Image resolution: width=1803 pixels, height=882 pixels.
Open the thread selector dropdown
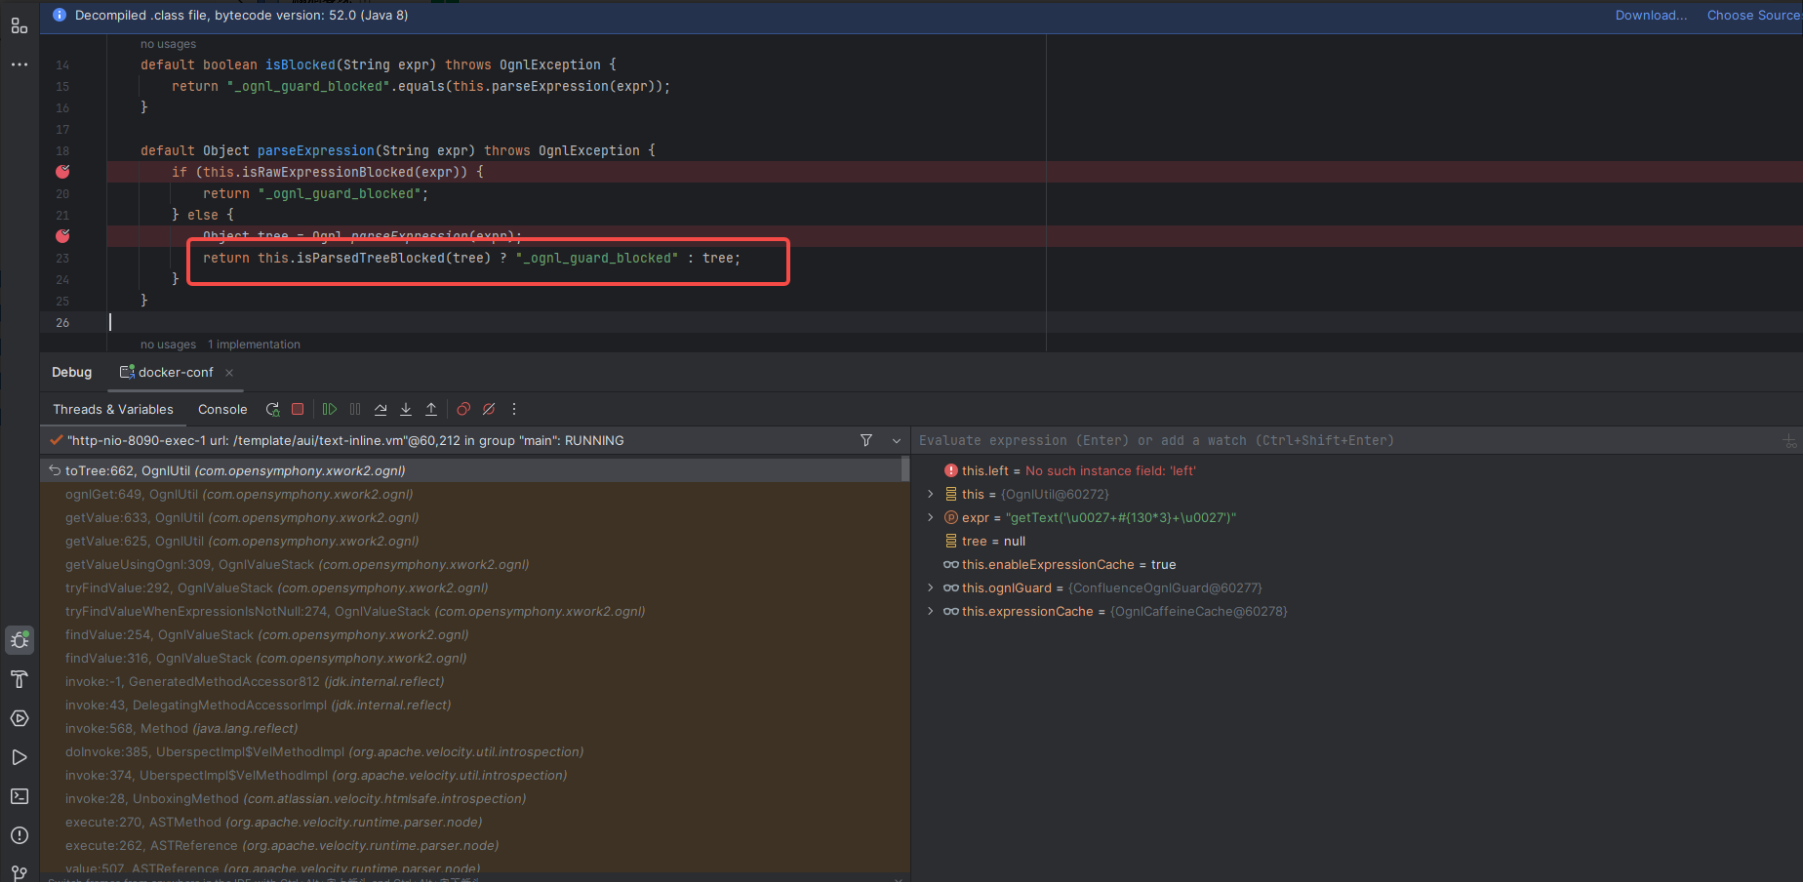point(896,440)
